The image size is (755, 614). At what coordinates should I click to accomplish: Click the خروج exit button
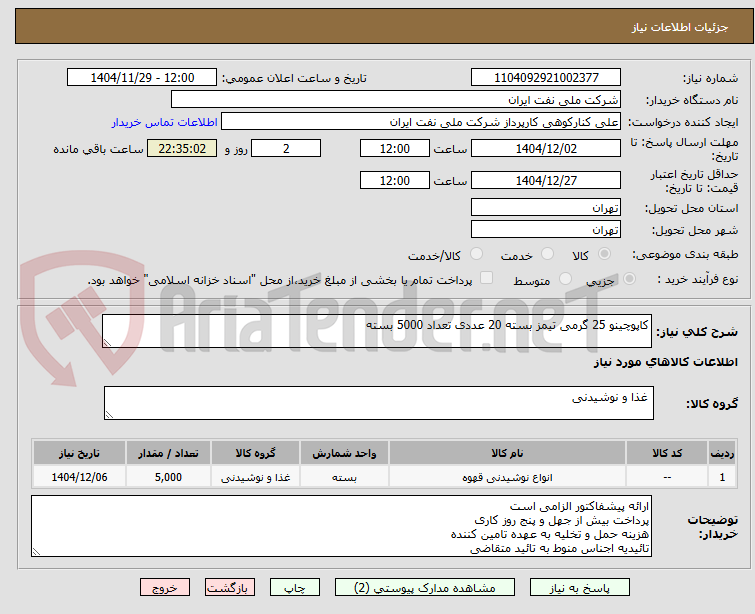point(165,588)
